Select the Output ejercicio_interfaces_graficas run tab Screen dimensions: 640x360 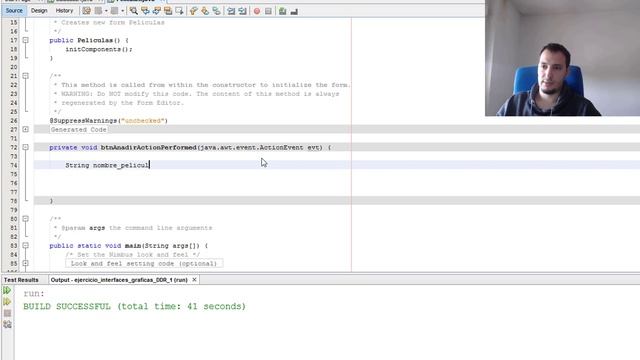[119, 280]
